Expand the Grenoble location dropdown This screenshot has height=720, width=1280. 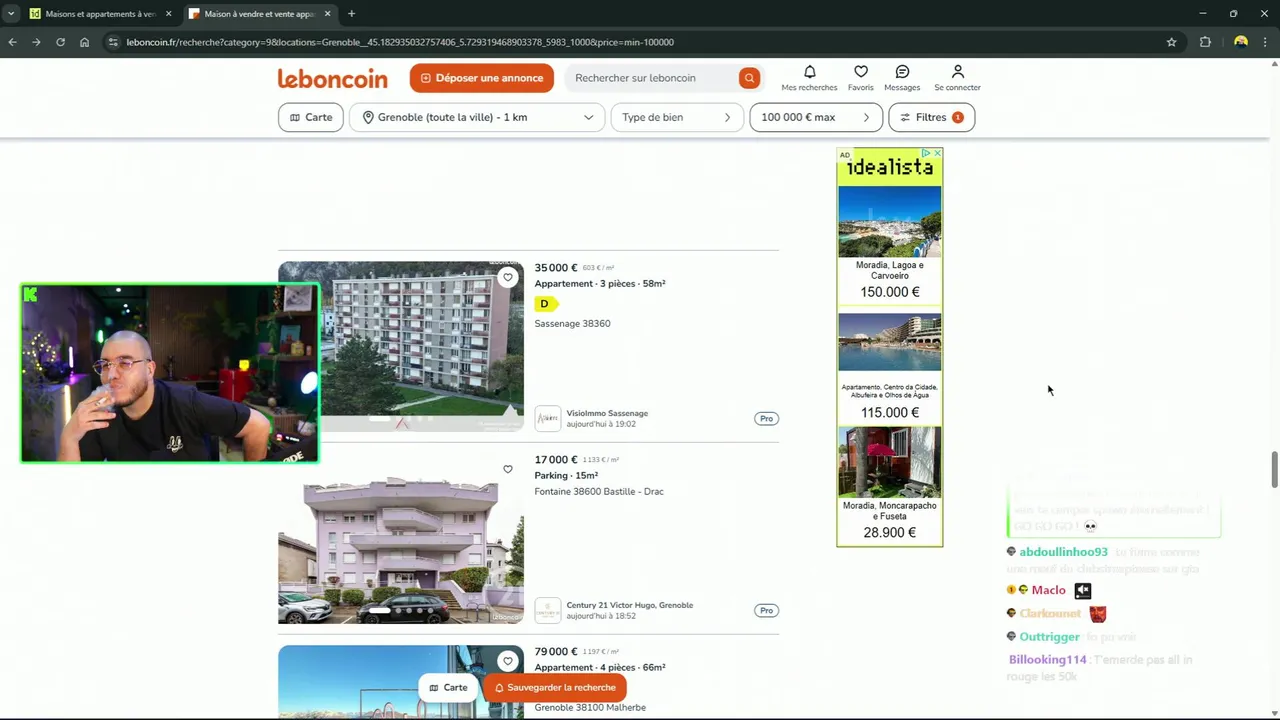pos(477,117)
